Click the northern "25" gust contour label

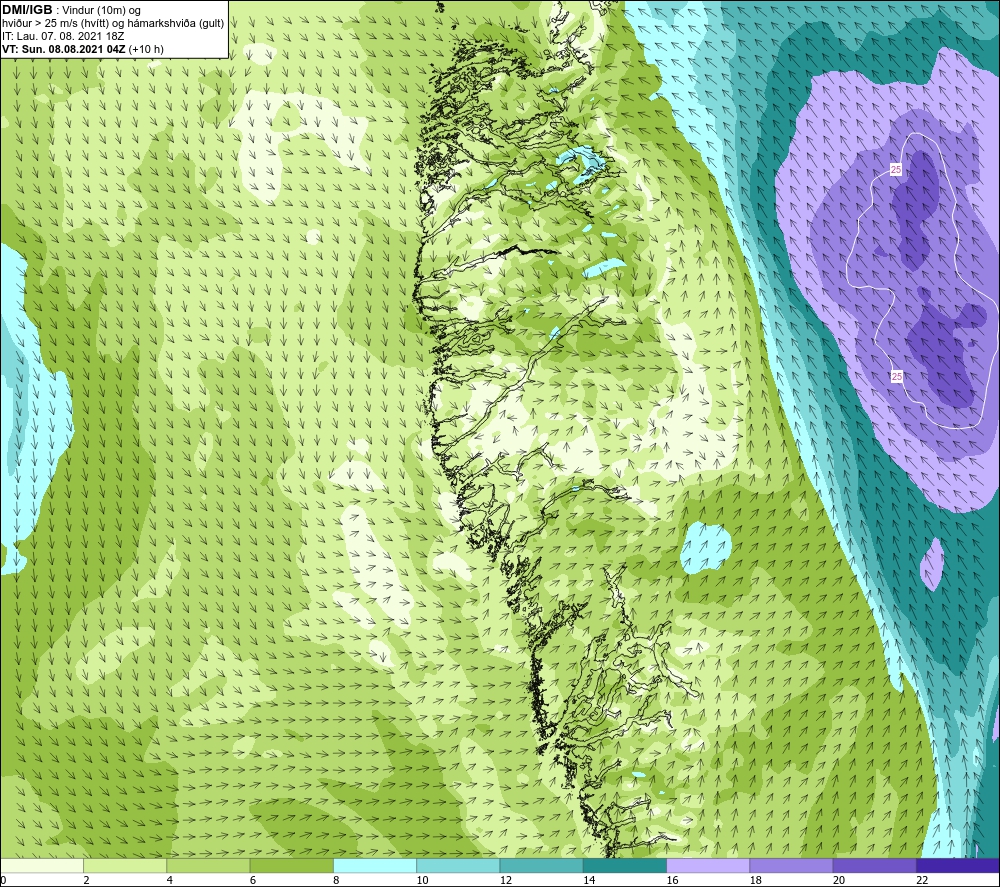click(896, 170)
